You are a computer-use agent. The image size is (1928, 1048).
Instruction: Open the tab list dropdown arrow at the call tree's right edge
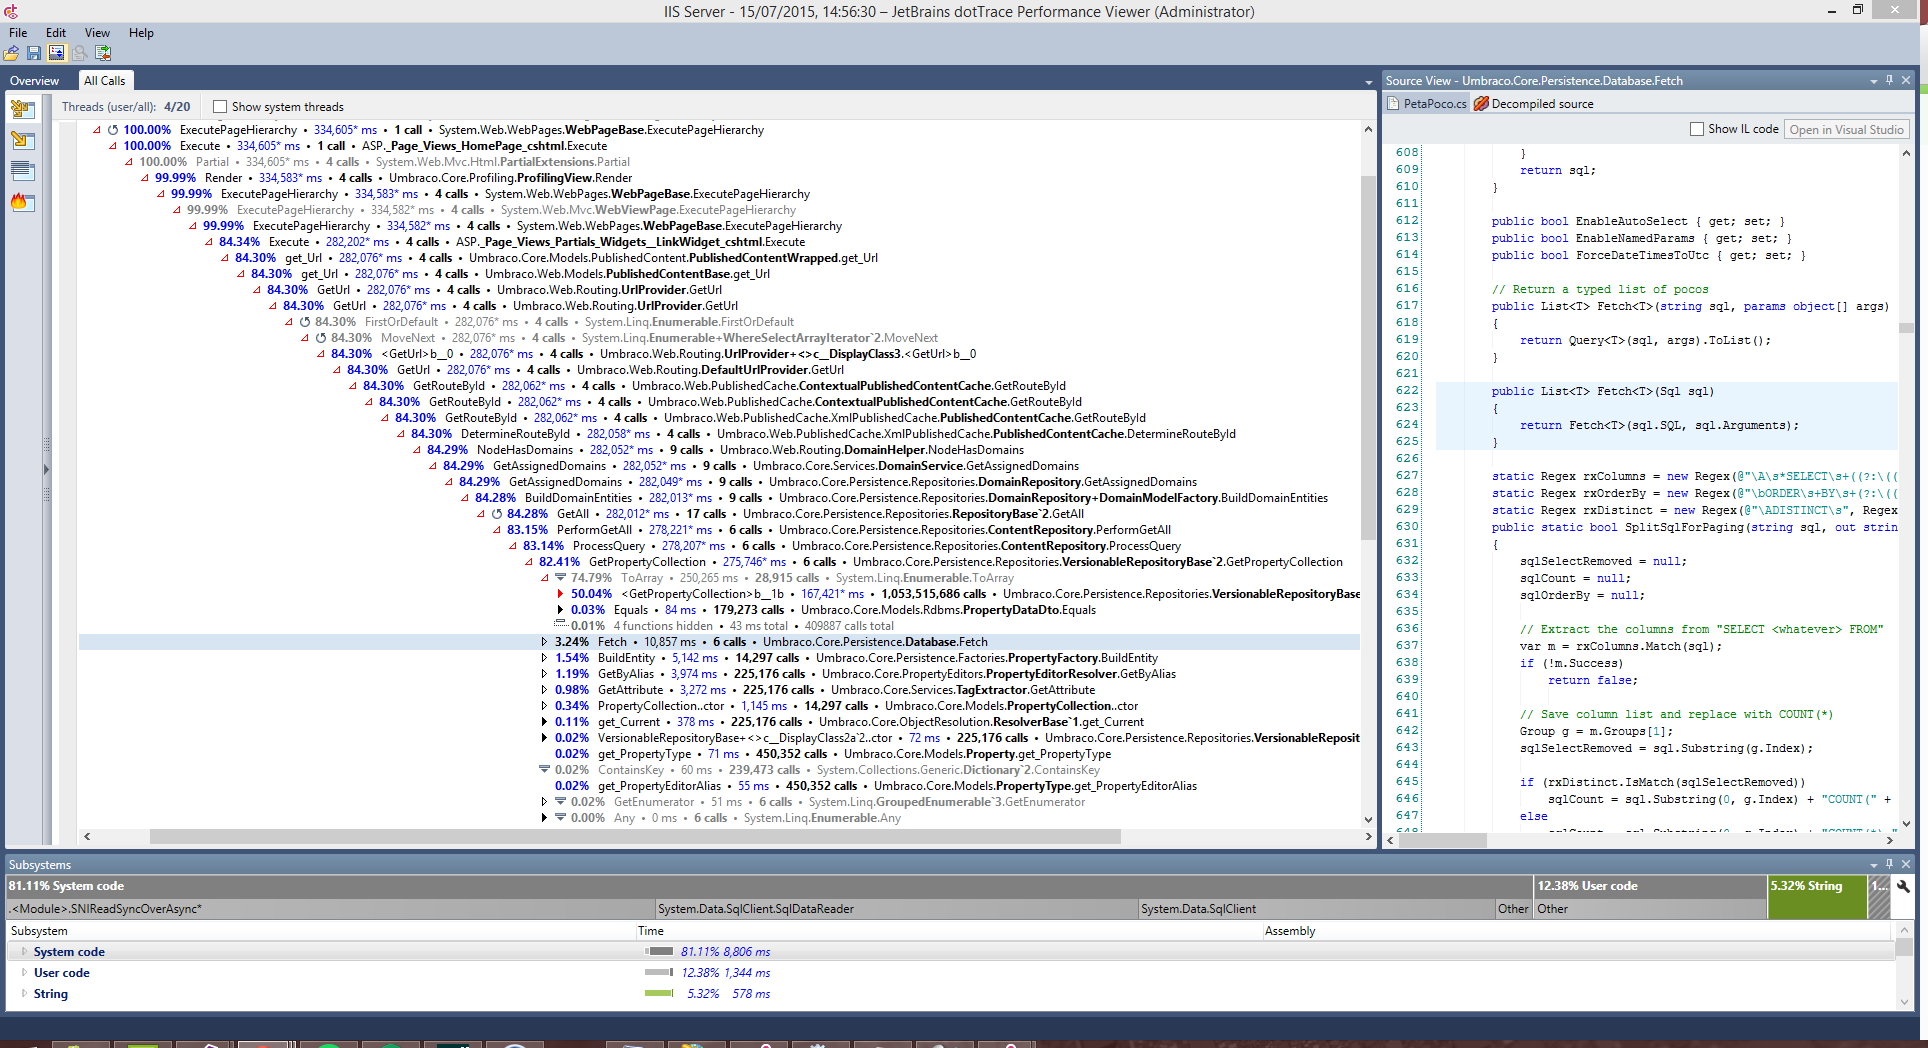[x=1368, y=82]
